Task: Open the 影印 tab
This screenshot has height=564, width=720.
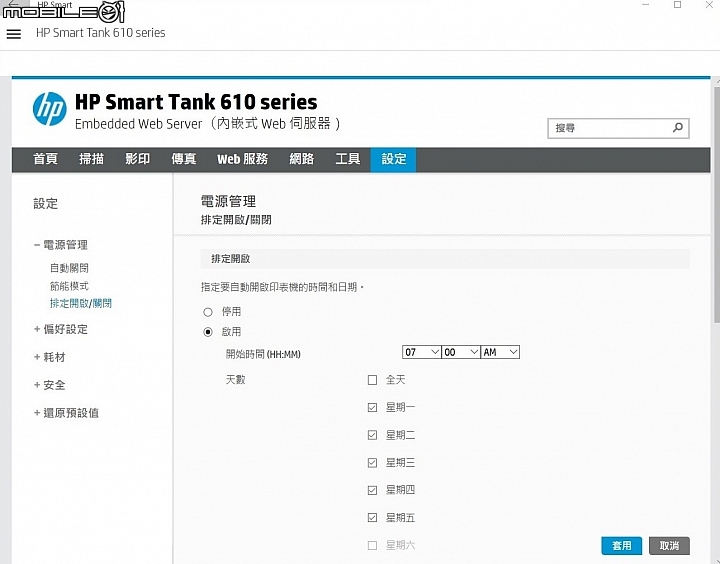Action: 137,159
